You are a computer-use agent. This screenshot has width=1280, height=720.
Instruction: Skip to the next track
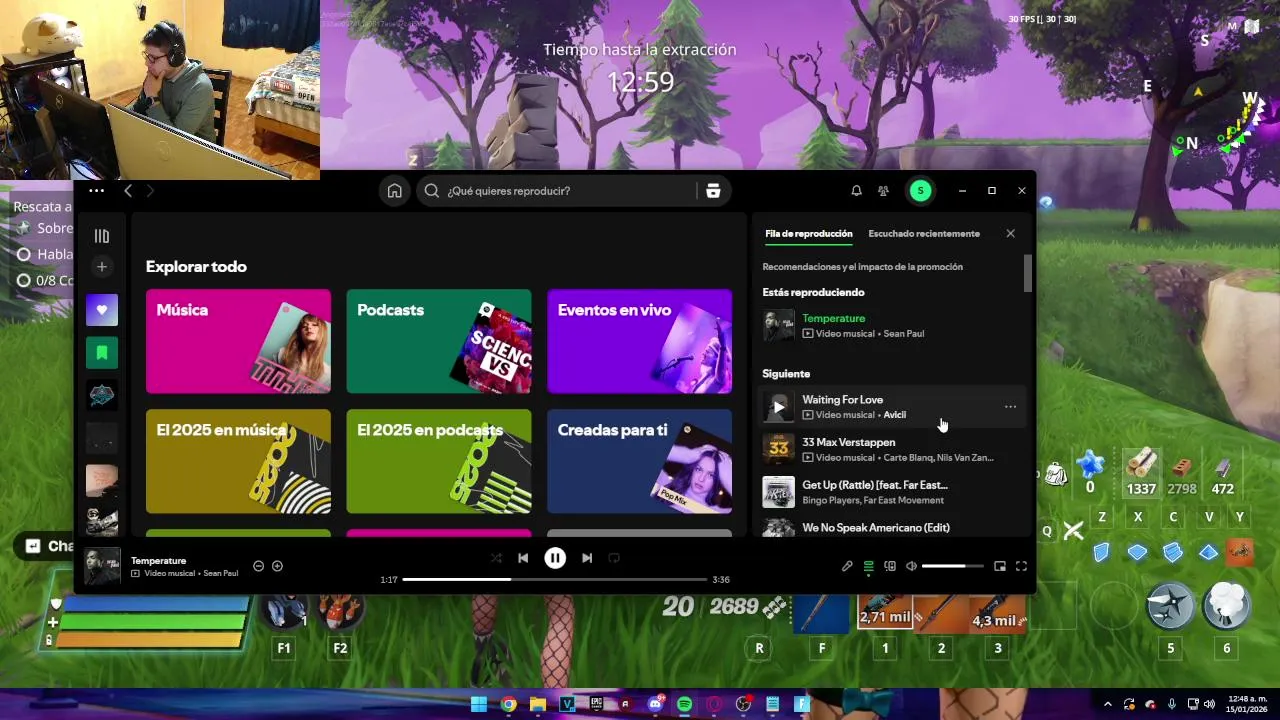587,558
